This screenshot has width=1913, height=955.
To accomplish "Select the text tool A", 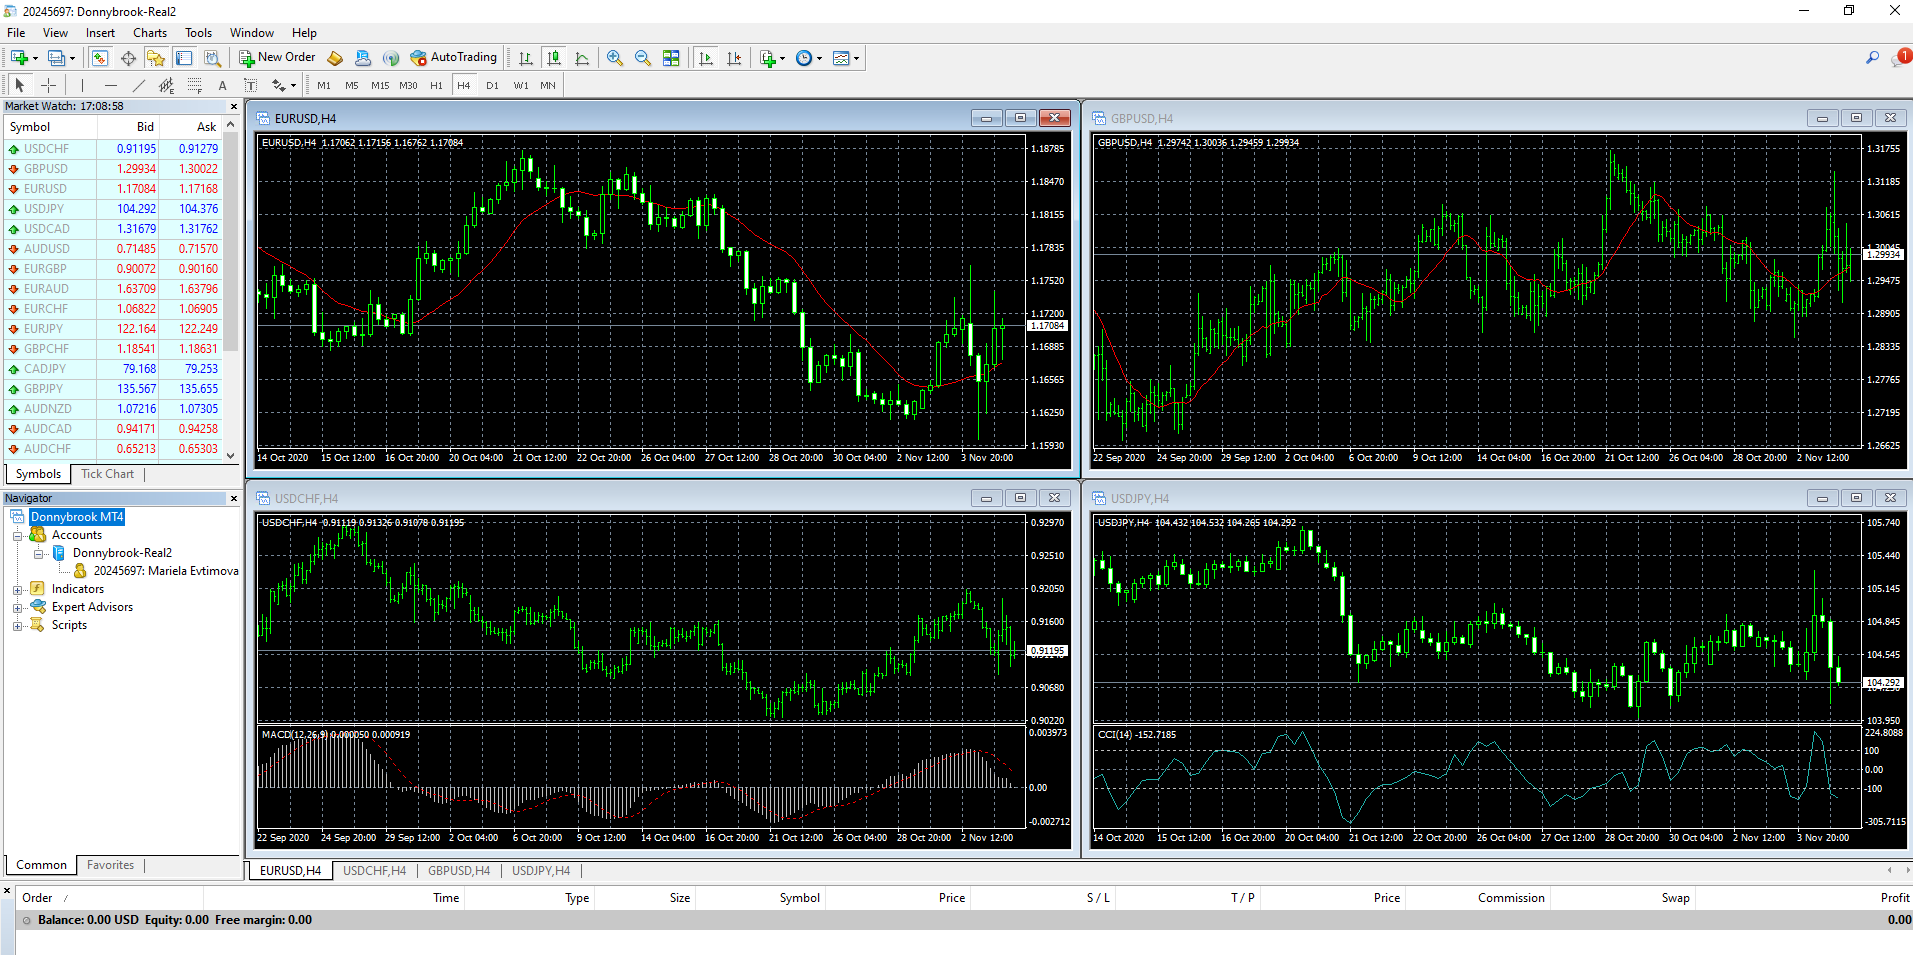I will pos(222,85).
